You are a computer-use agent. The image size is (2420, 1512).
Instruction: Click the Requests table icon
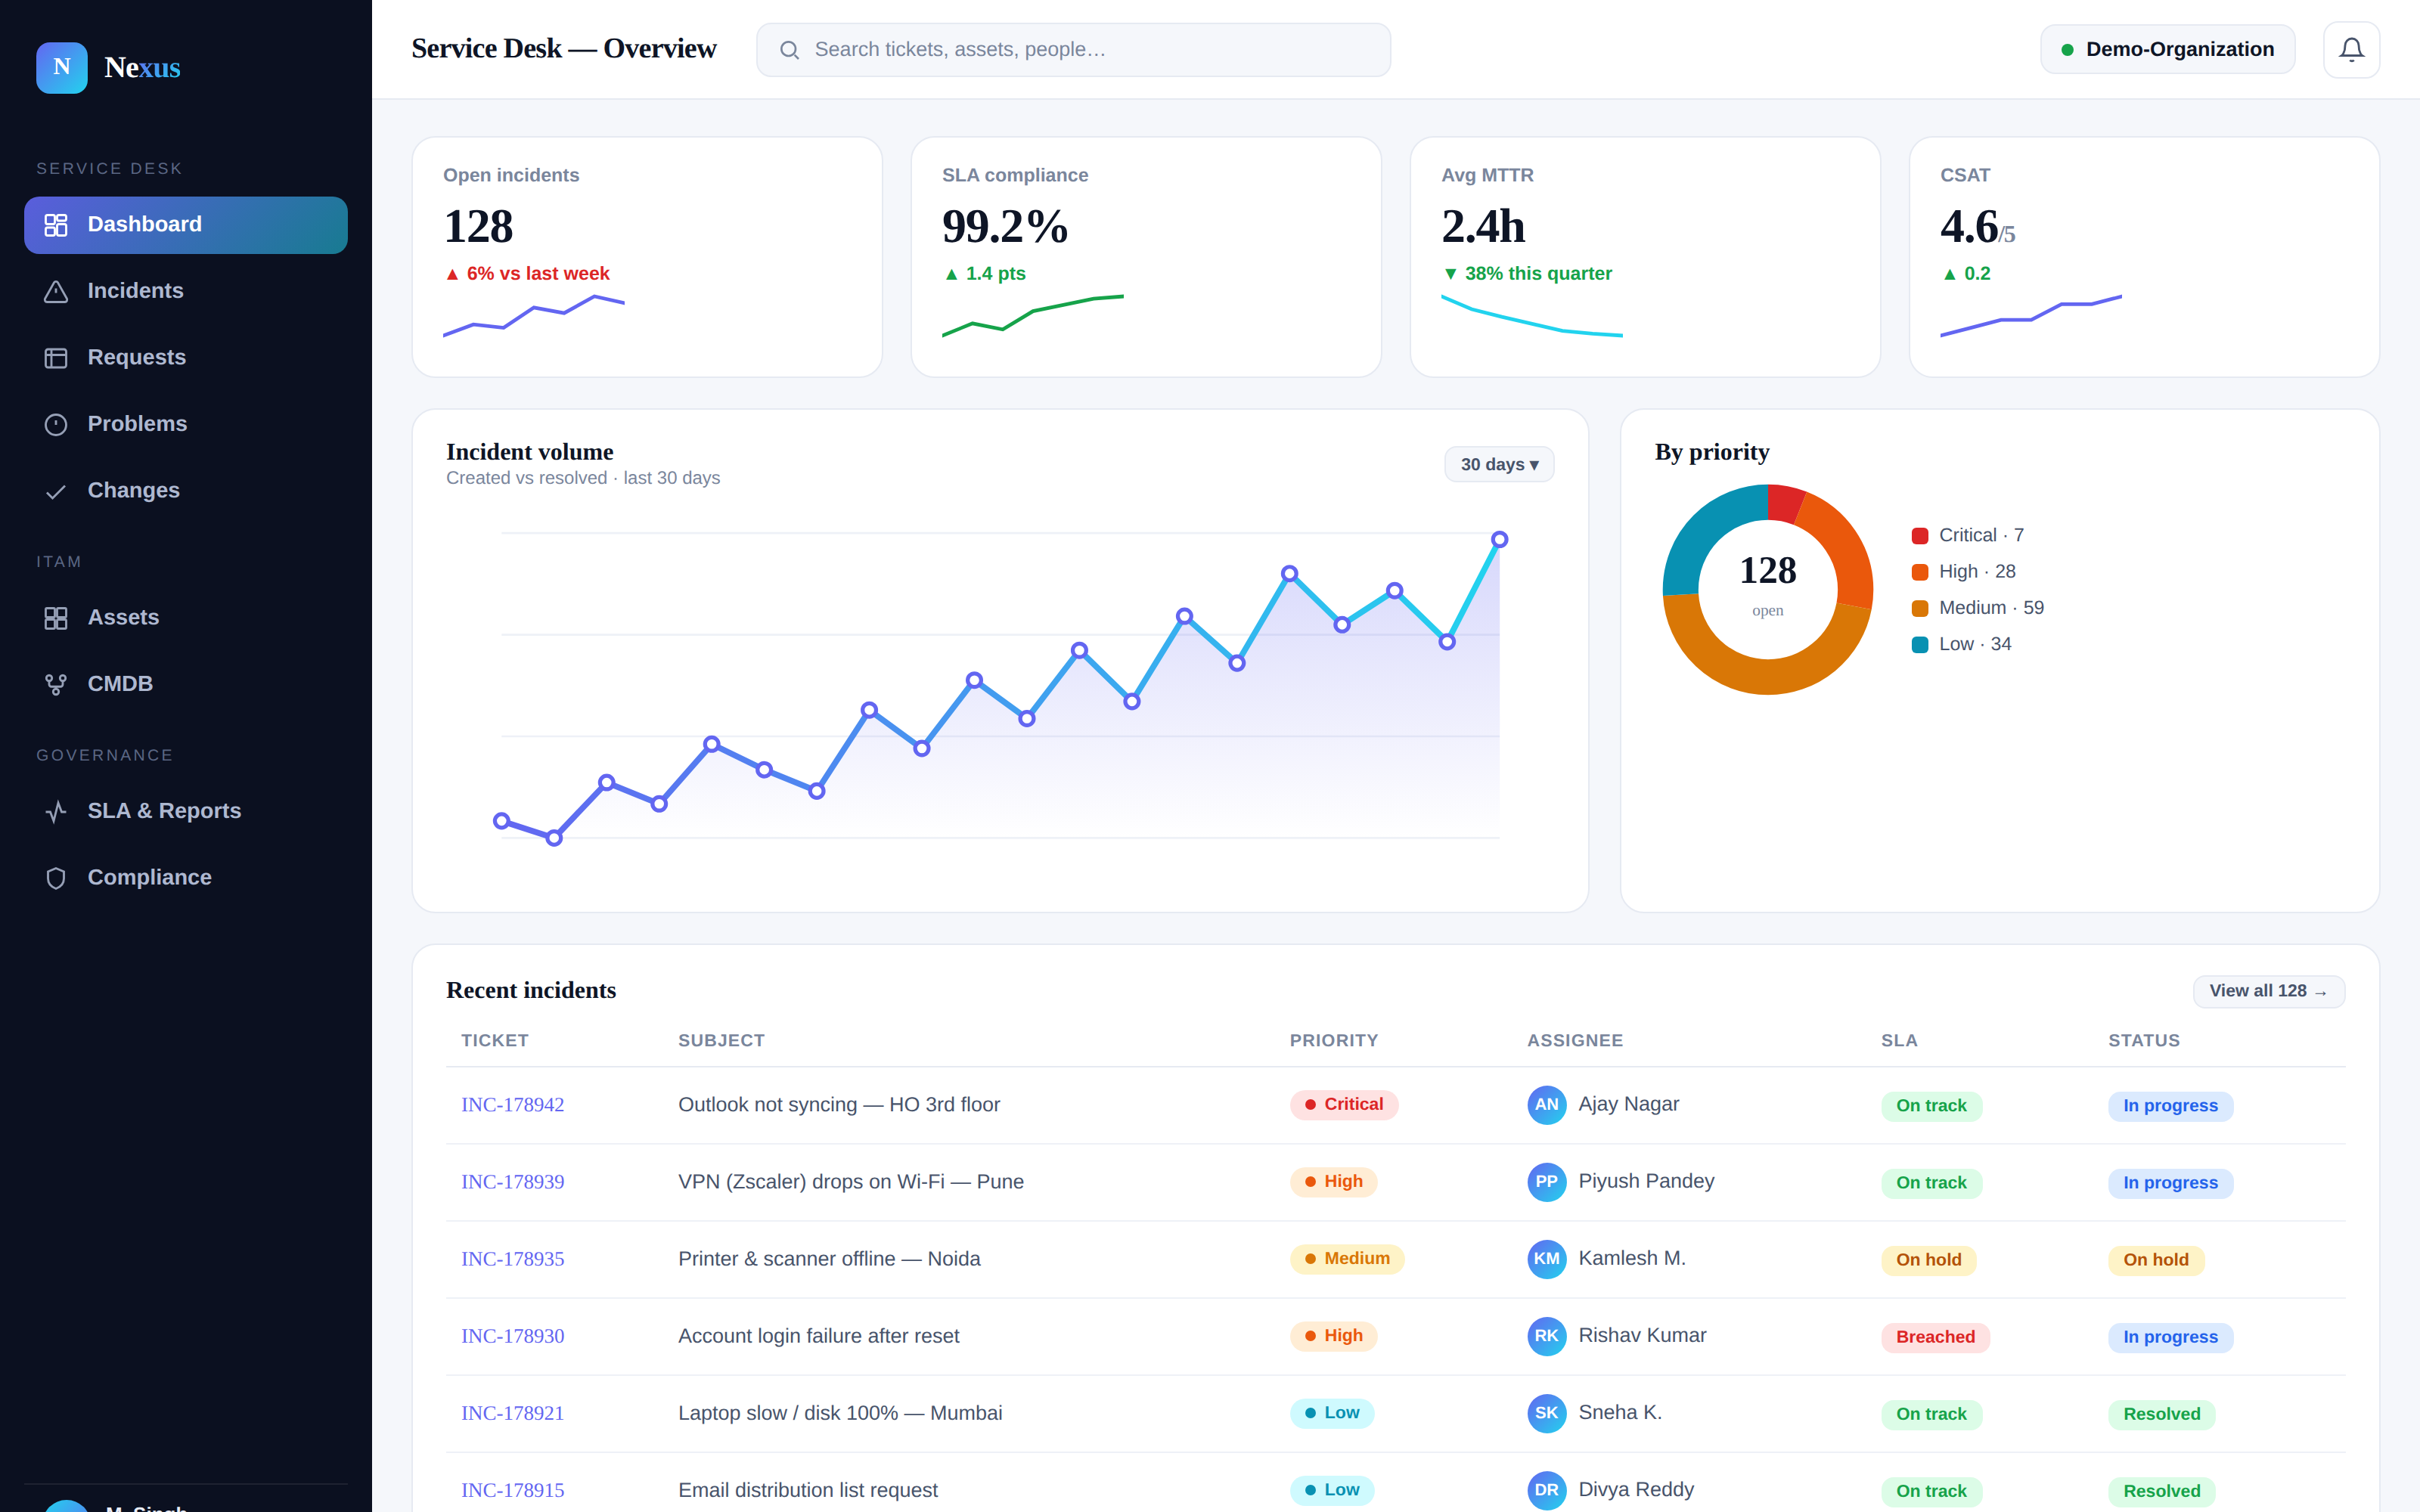click(x=56, y=358)
